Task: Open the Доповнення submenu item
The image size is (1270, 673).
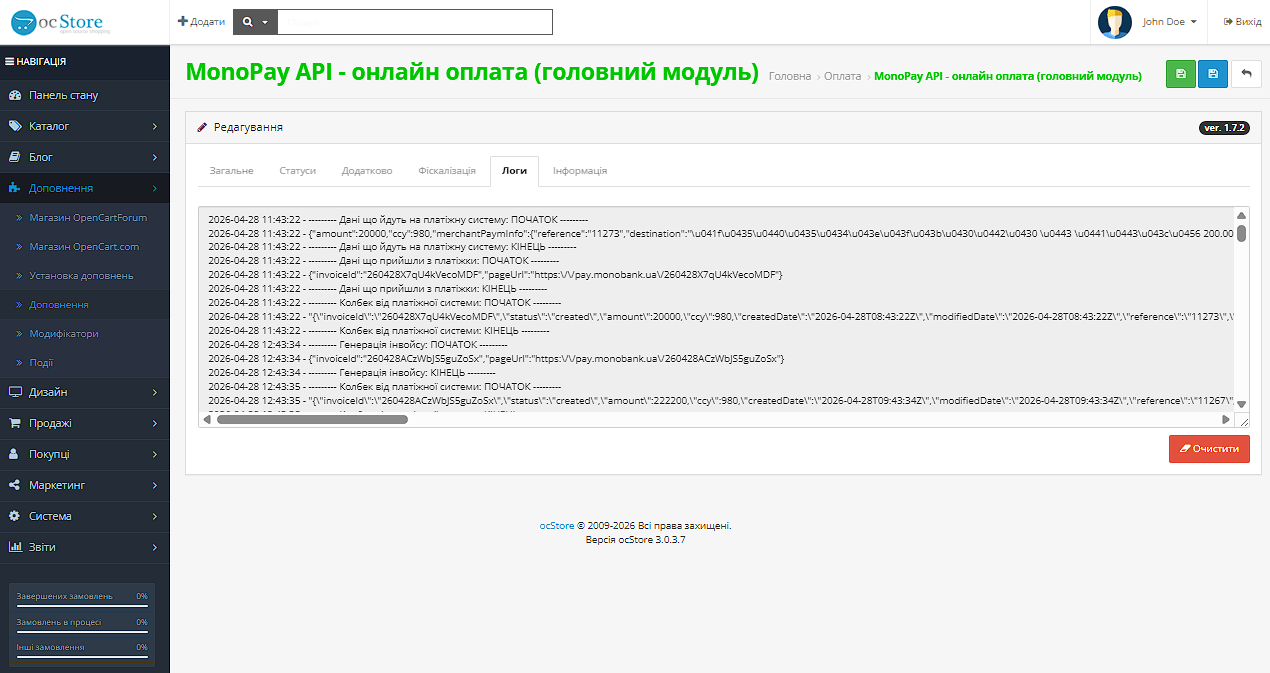Action: pos(59,305)
